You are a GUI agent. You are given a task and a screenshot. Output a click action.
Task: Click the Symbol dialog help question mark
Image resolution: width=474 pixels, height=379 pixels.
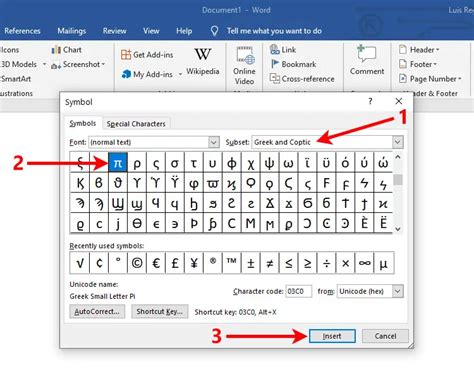click(370, 101)
